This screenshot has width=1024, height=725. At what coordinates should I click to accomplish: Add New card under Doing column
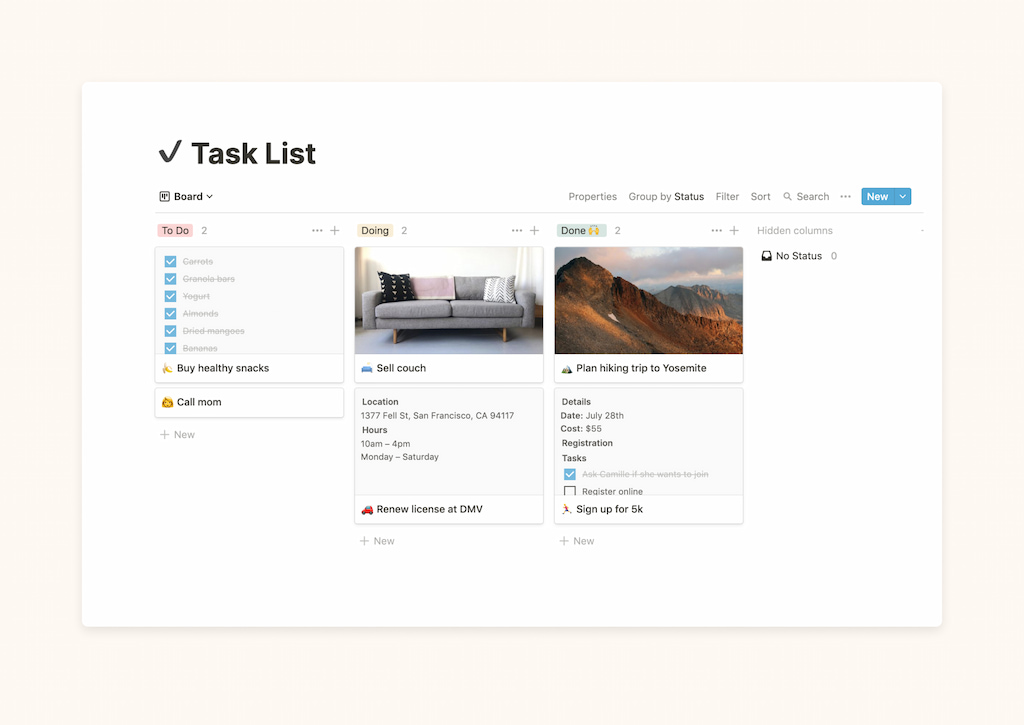click(377, 541)
